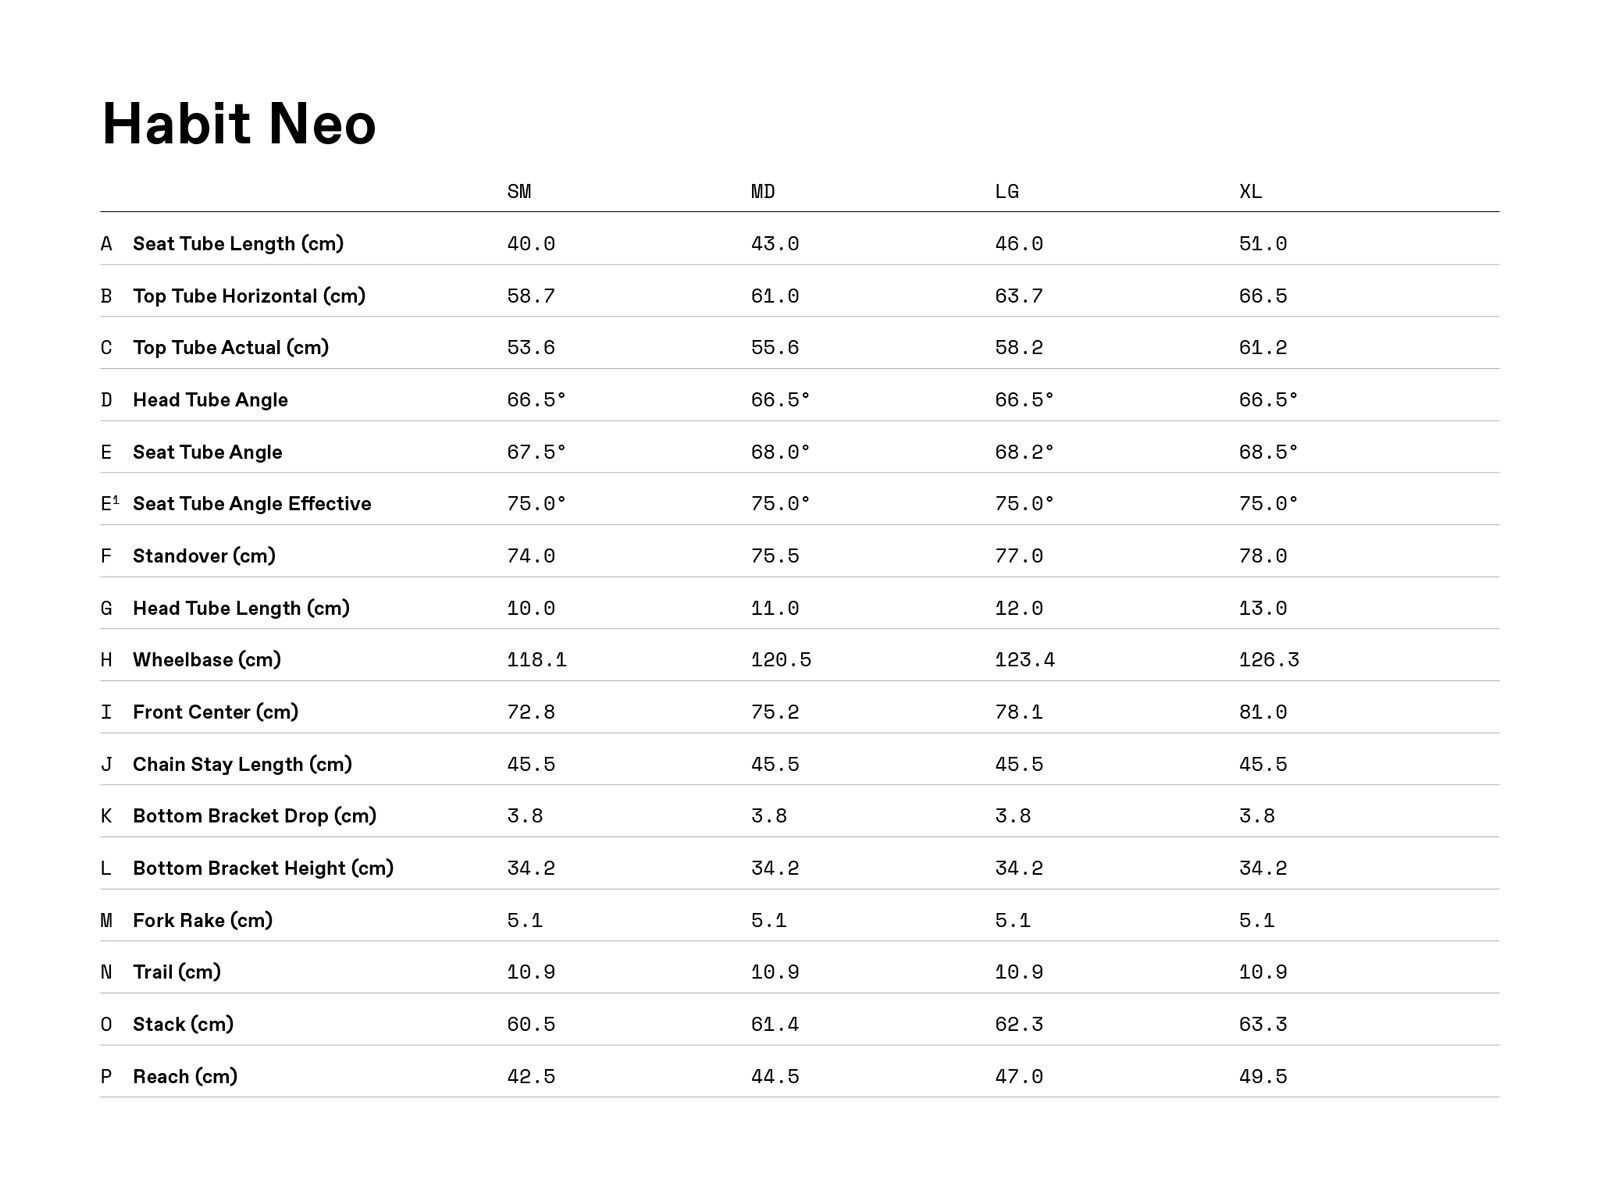Click the Seat Tube Length row label
1600x1200 pixels.
tap(238, 243)
